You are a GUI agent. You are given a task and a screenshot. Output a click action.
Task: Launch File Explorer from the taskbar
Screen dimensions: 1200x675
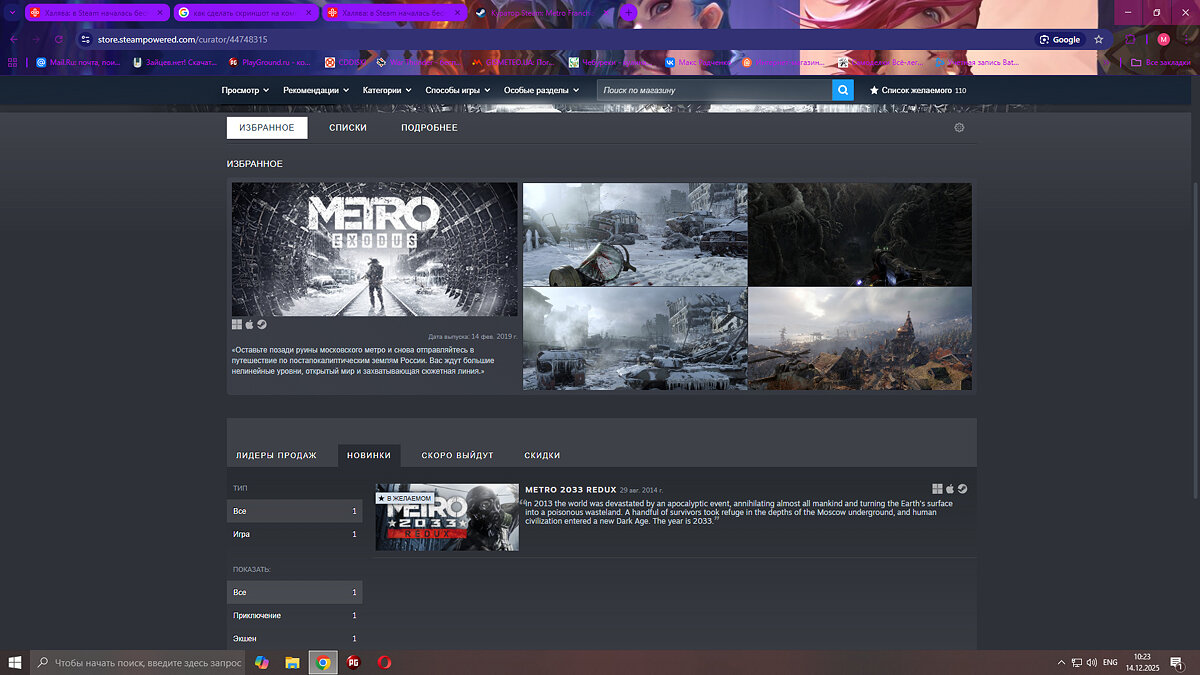click(x=292, y=662)
